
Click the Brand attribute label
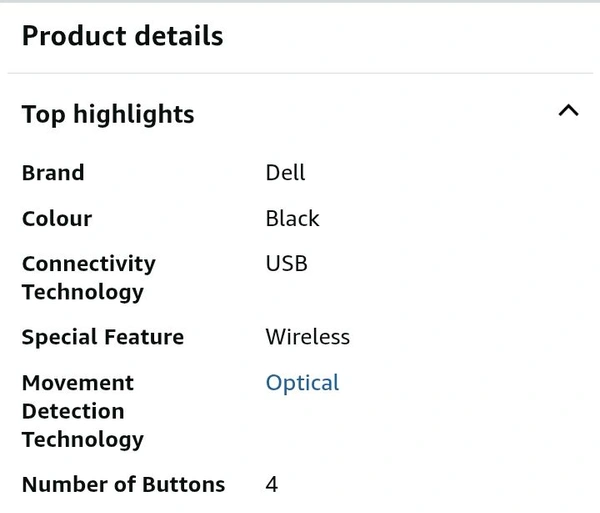[x=53, y=173]
